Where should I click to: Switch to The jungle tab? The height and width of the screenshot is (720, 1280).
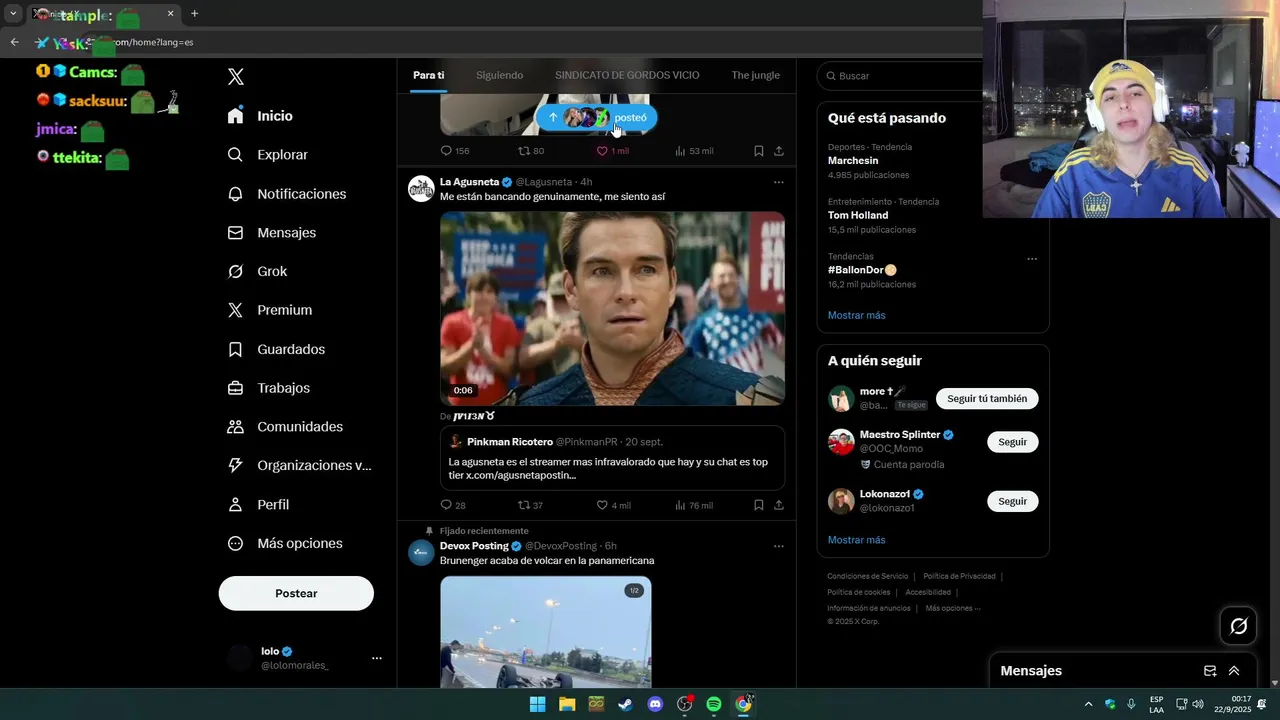pos(755,75)
